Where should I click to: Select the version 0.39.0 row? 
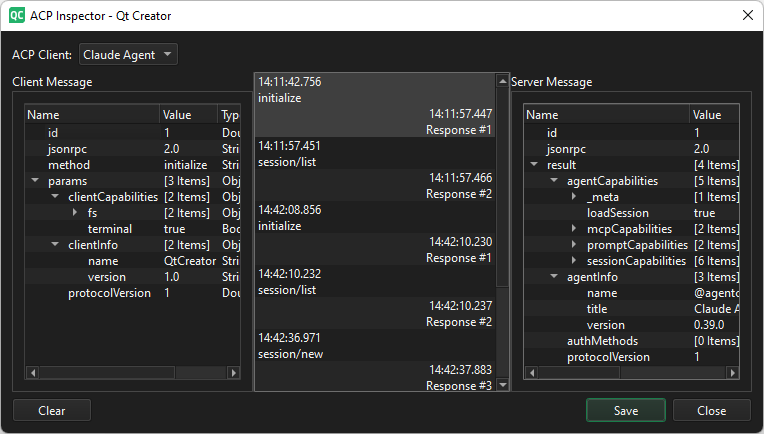(x=632, y=325)
